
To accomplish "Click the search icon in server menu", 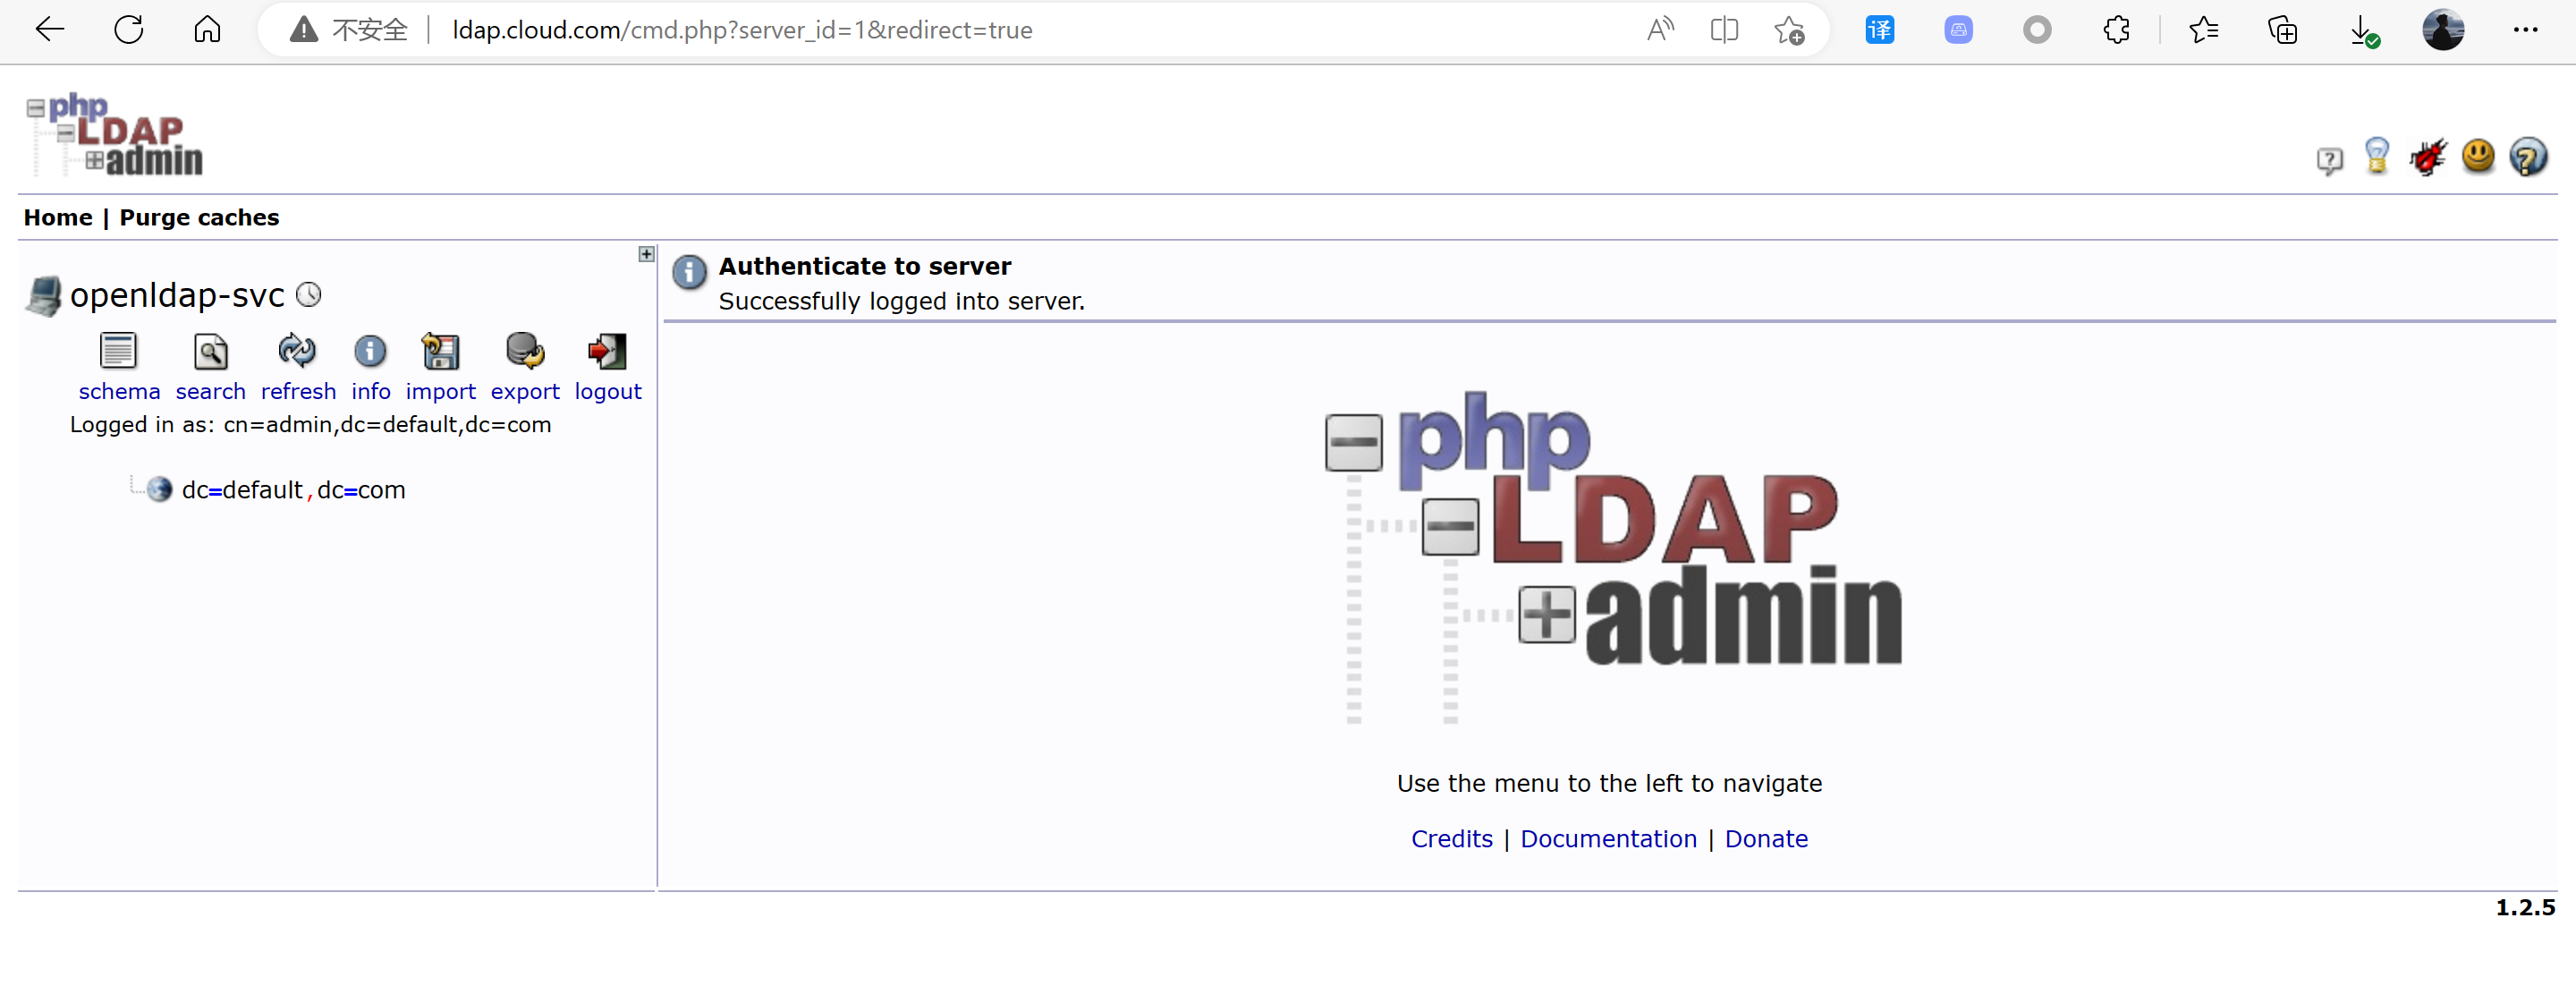I will [x=210, y=351].
